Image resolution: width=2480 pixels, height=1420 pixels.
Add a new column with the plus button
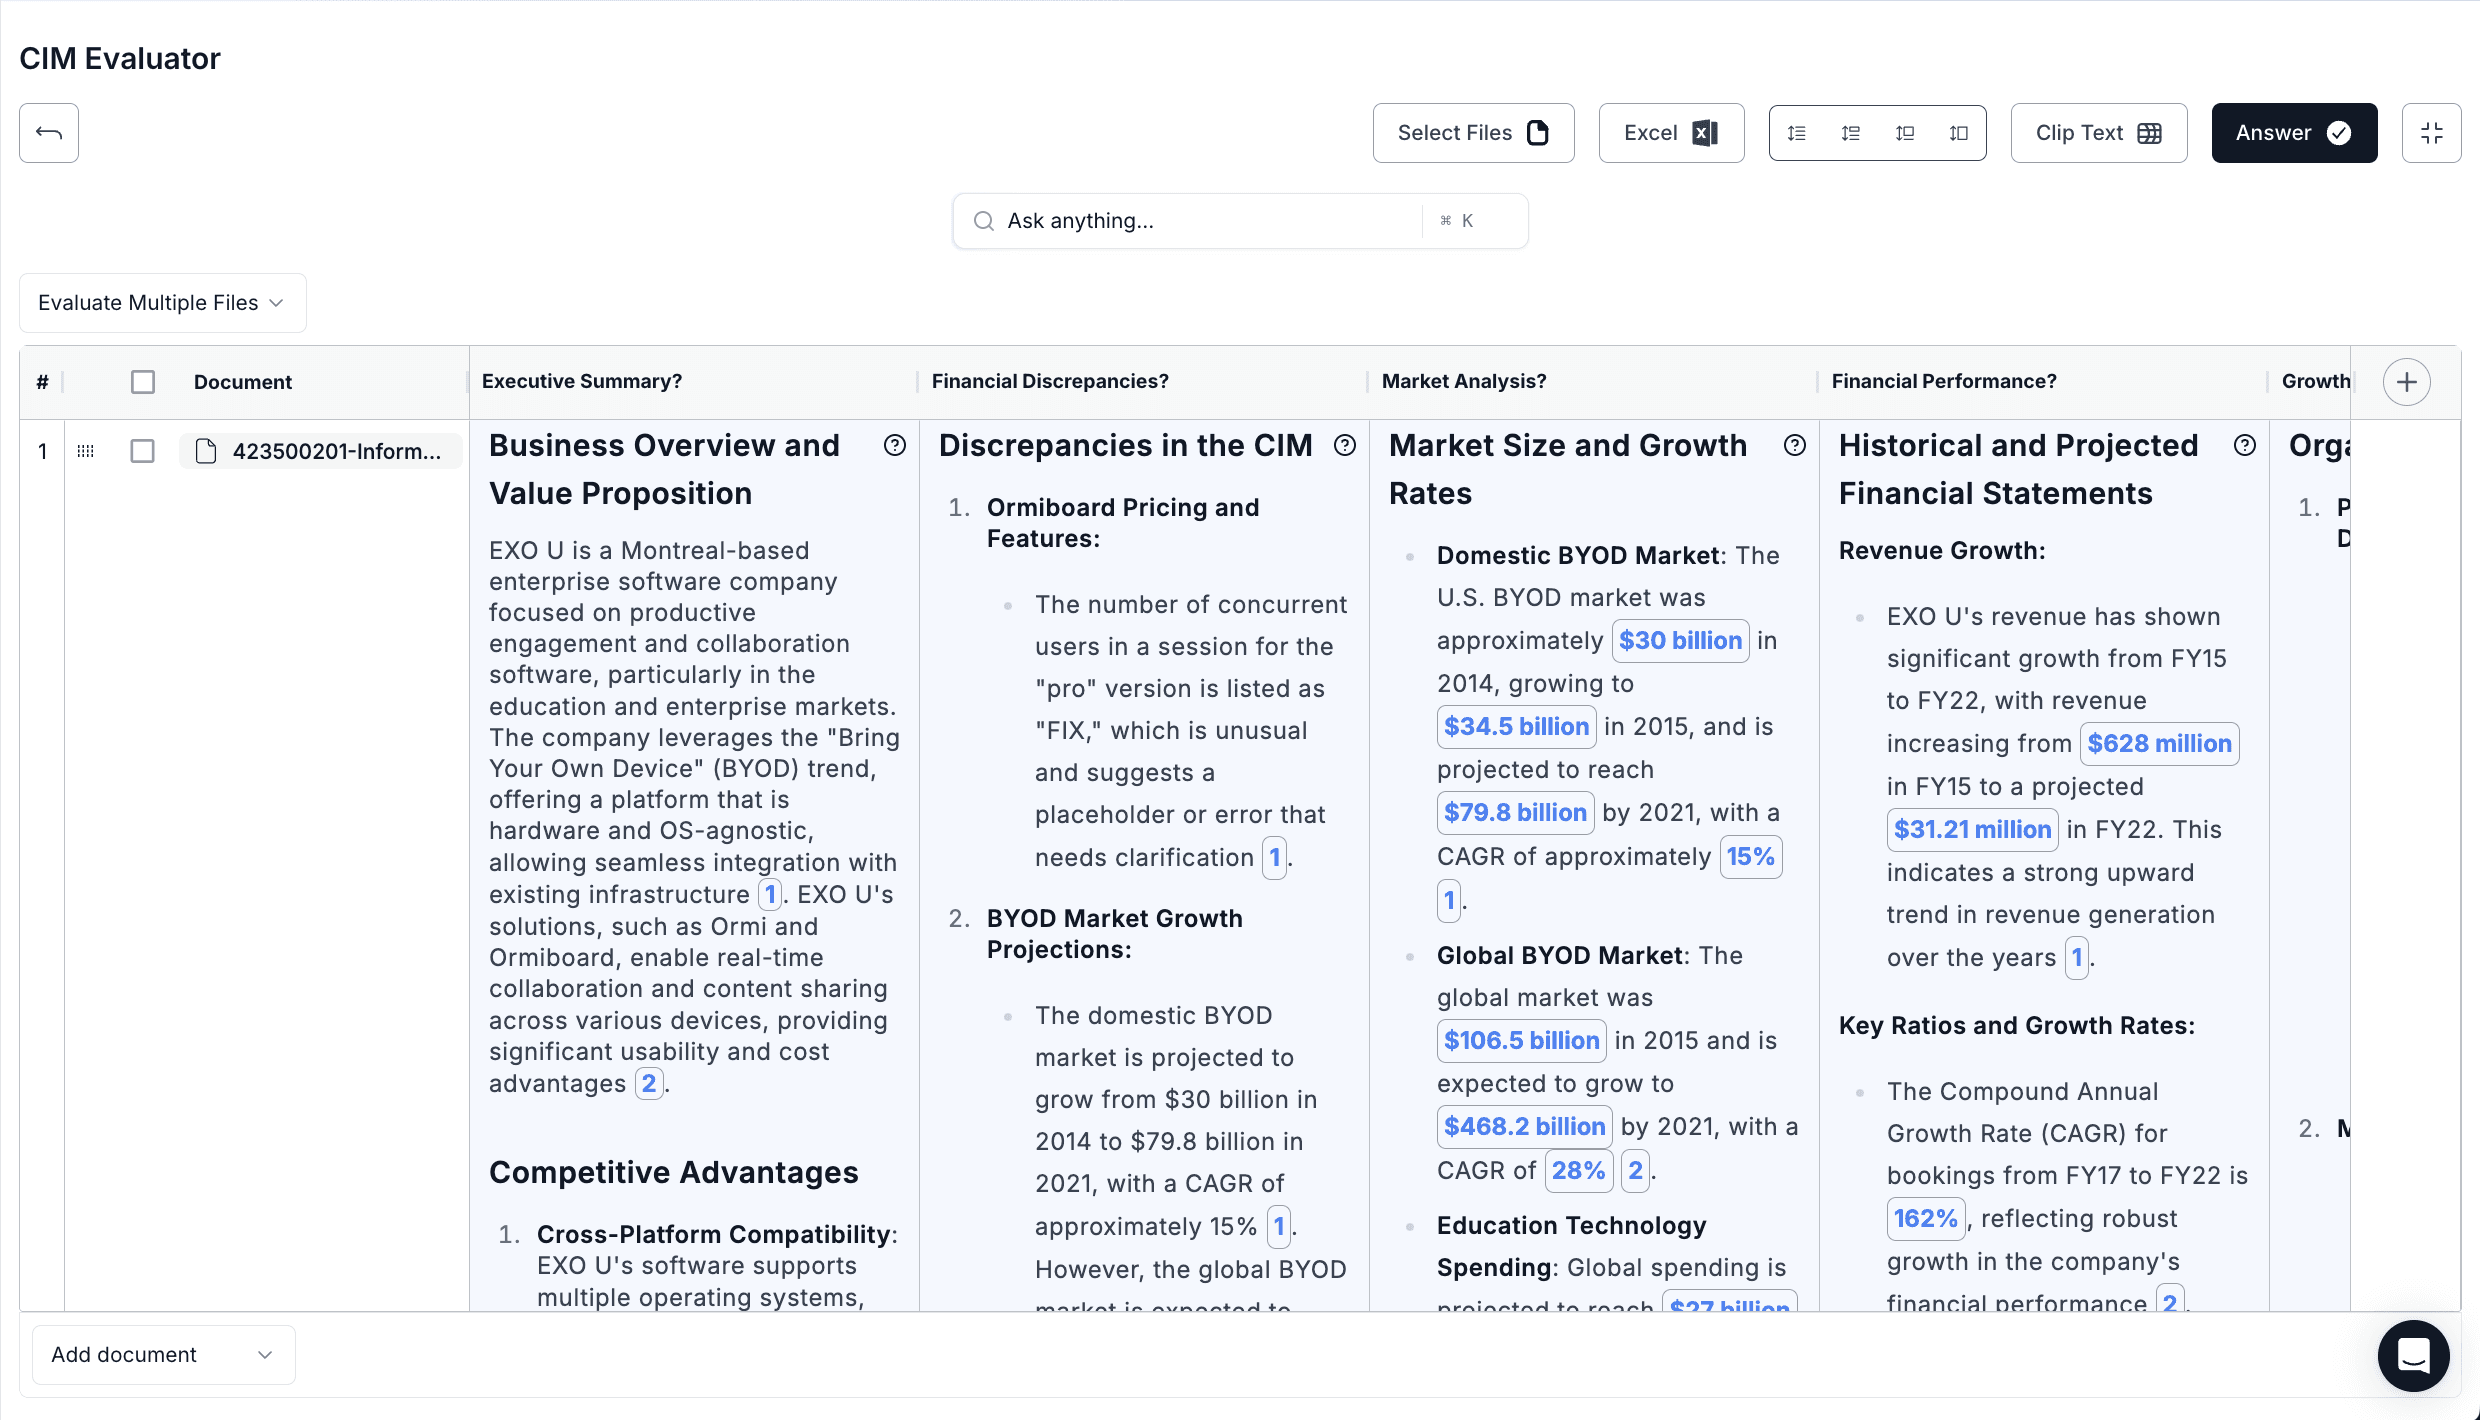point(2406,382)
